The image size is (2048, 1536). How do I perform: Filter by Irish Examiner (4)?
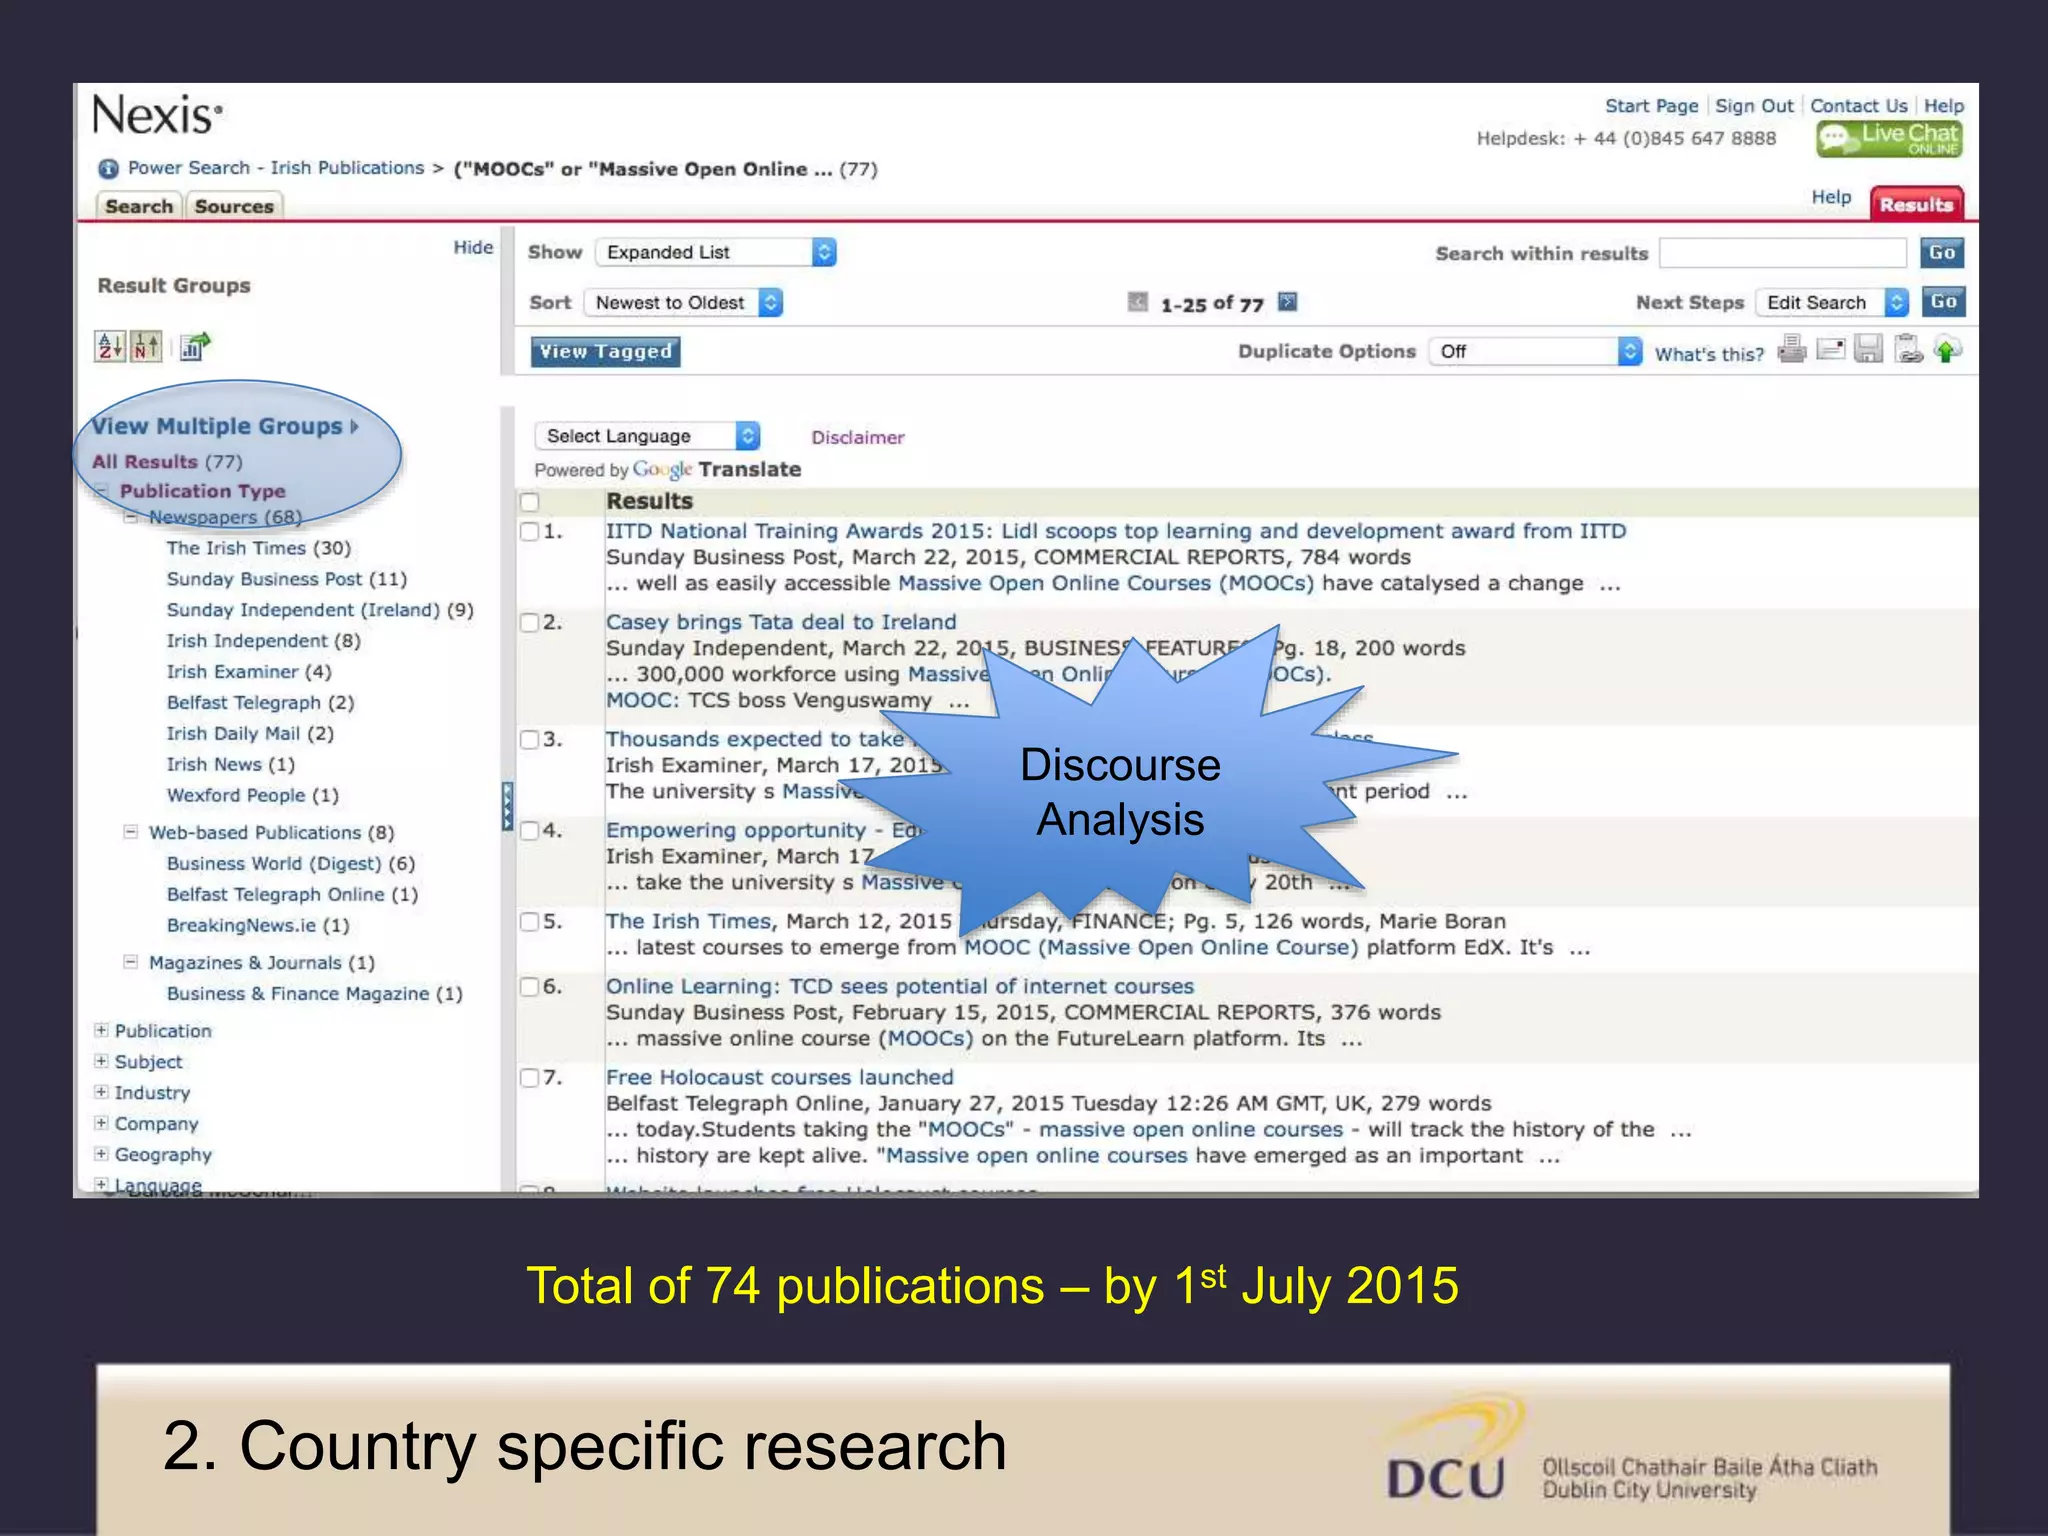click(x=249, y=672)
